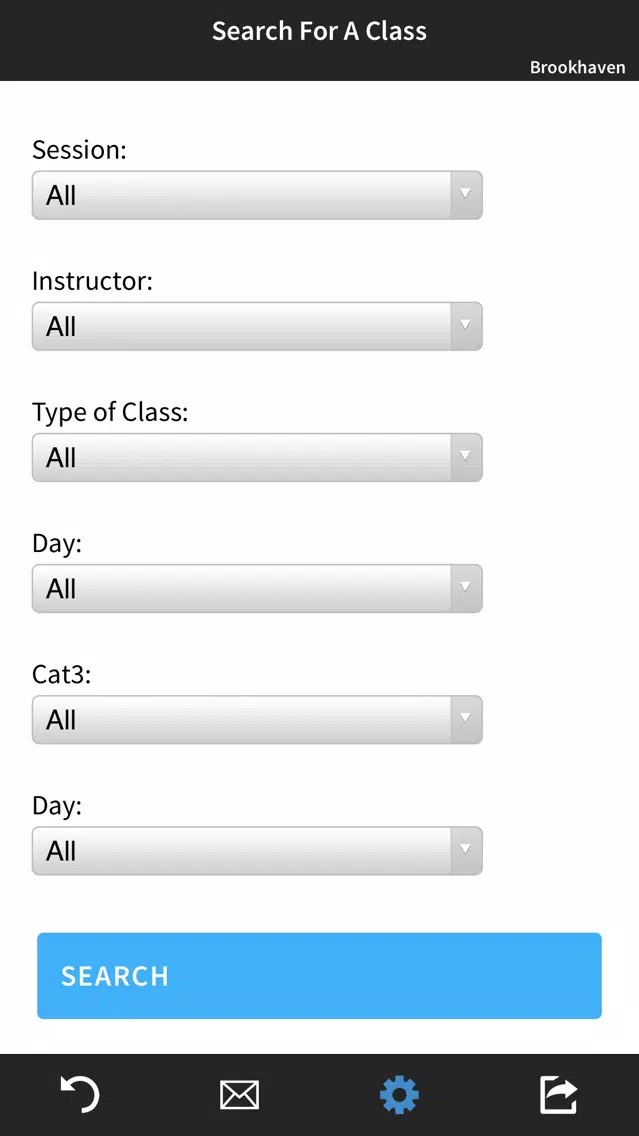Click the arrow on Type of Class dropdown
This screenshot has height=1136, width=639.
point(466,457)
